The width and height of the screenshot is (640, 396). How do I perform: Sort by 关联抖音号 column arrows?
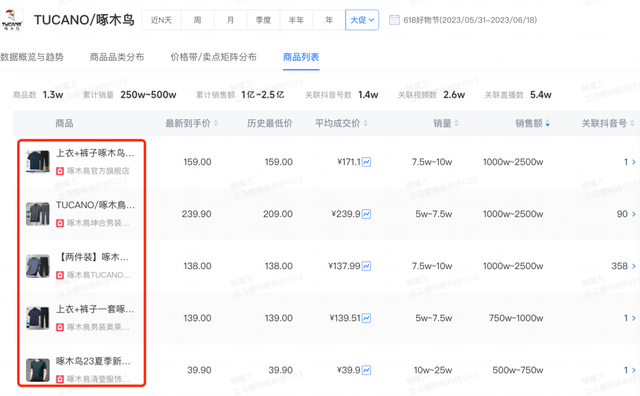632,123
